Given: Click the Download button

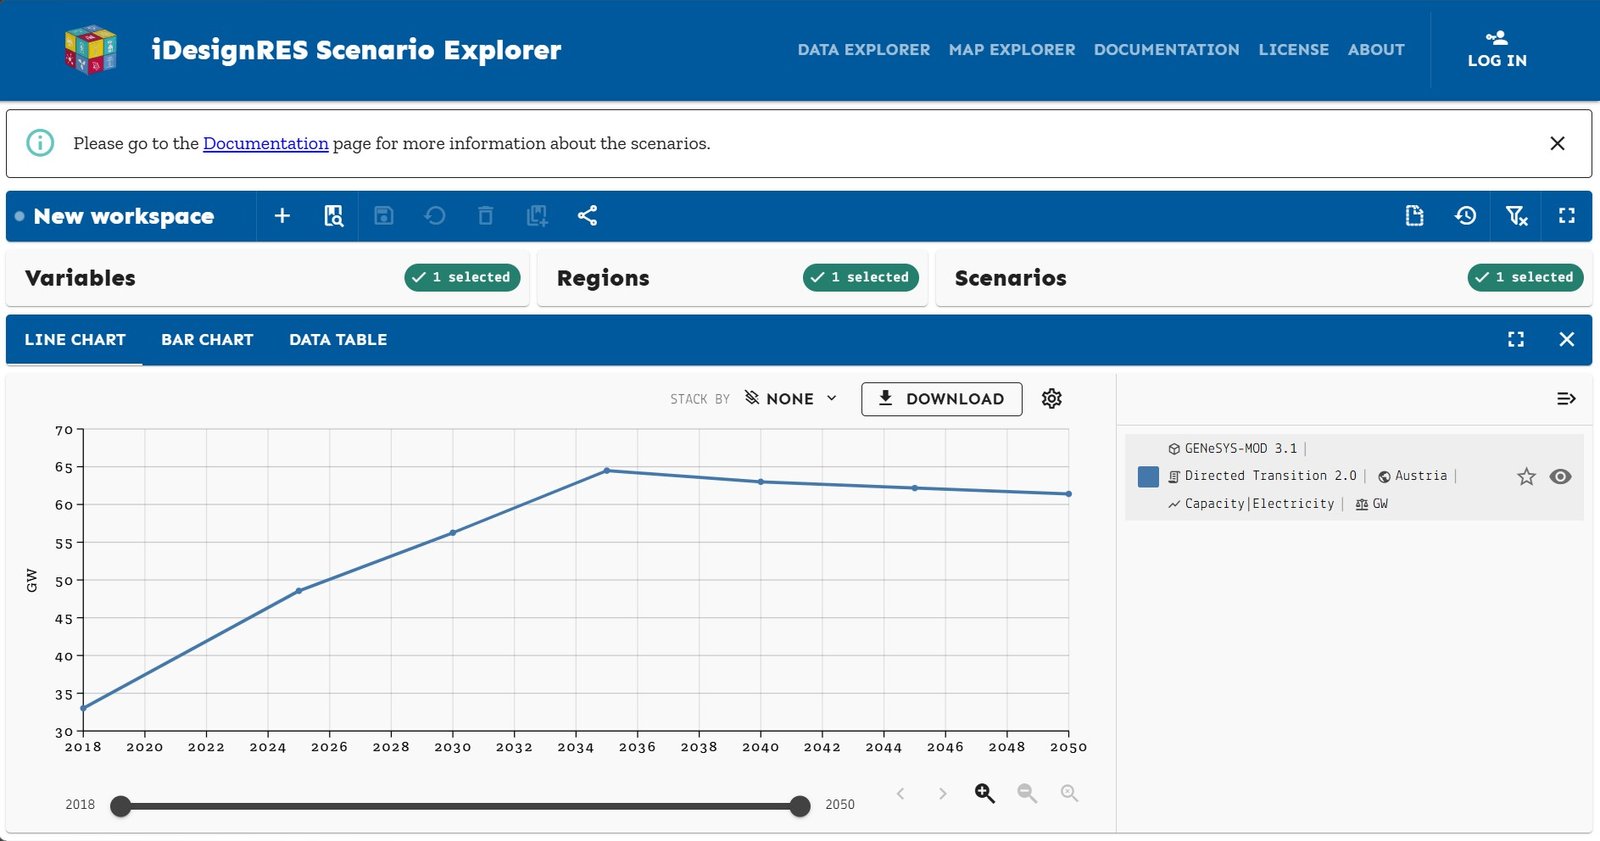Looking at the screenshot, I should [x=941, y=399].
